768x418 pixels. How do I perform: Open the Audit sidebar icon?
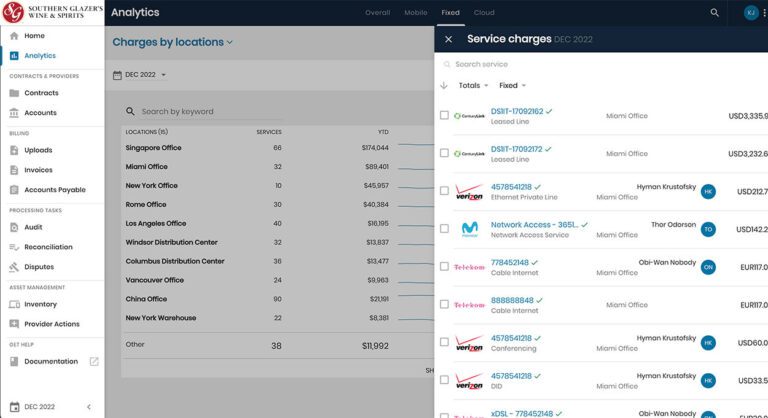[14, 227]
